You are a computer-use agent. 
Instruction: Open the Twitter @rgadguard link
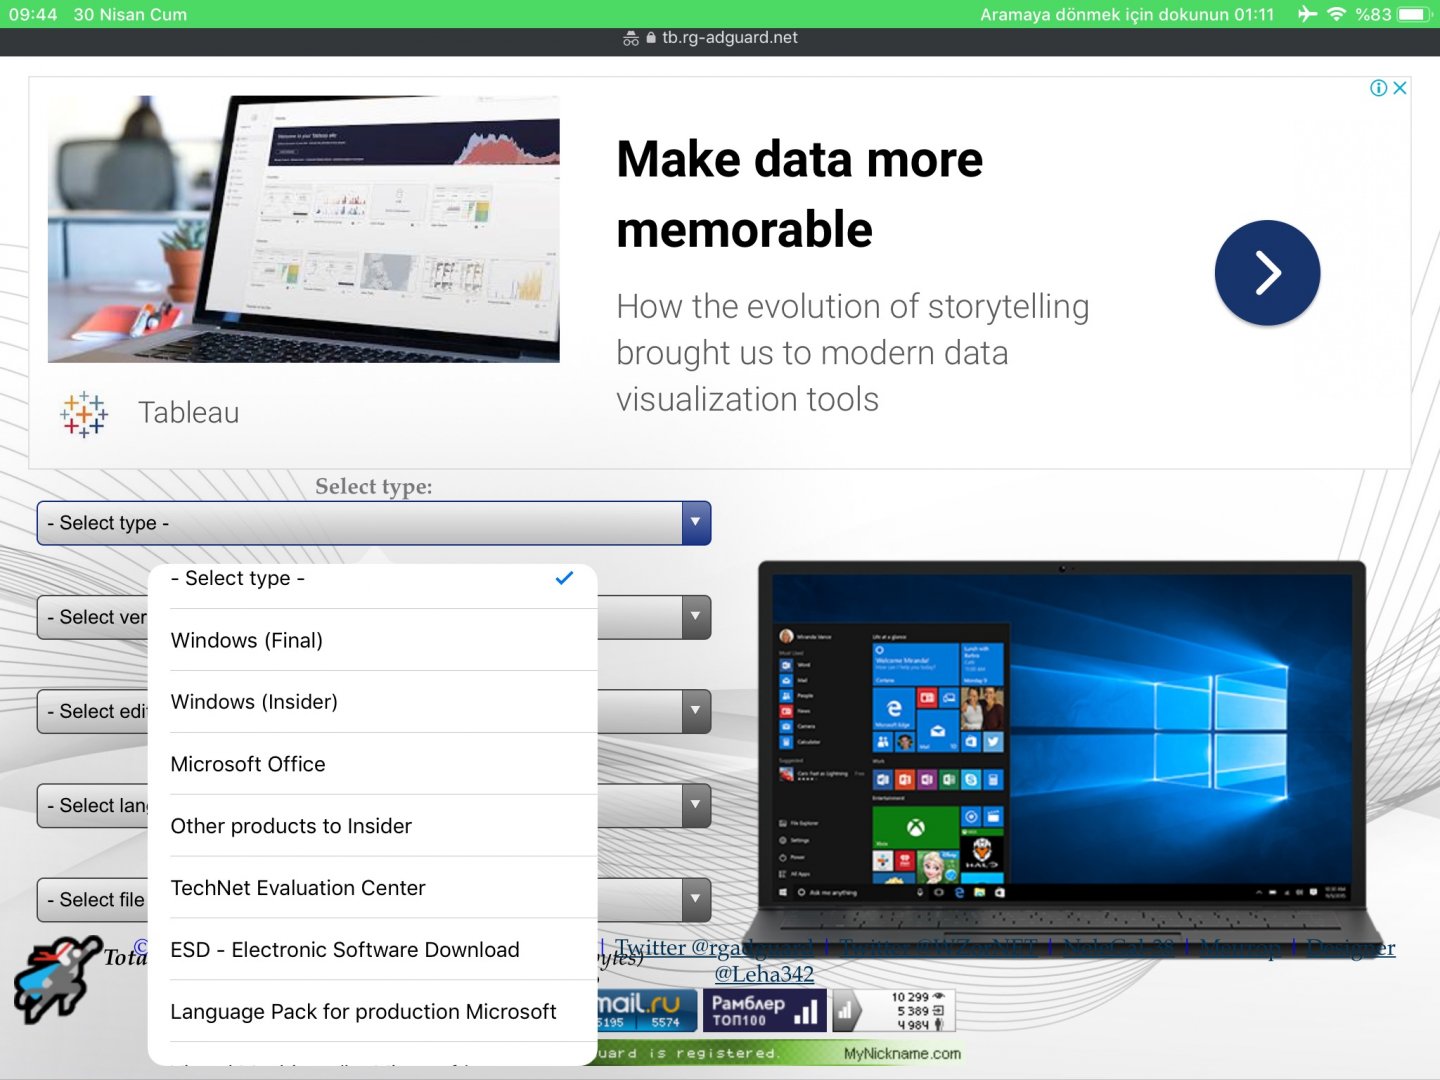[715, 948]
